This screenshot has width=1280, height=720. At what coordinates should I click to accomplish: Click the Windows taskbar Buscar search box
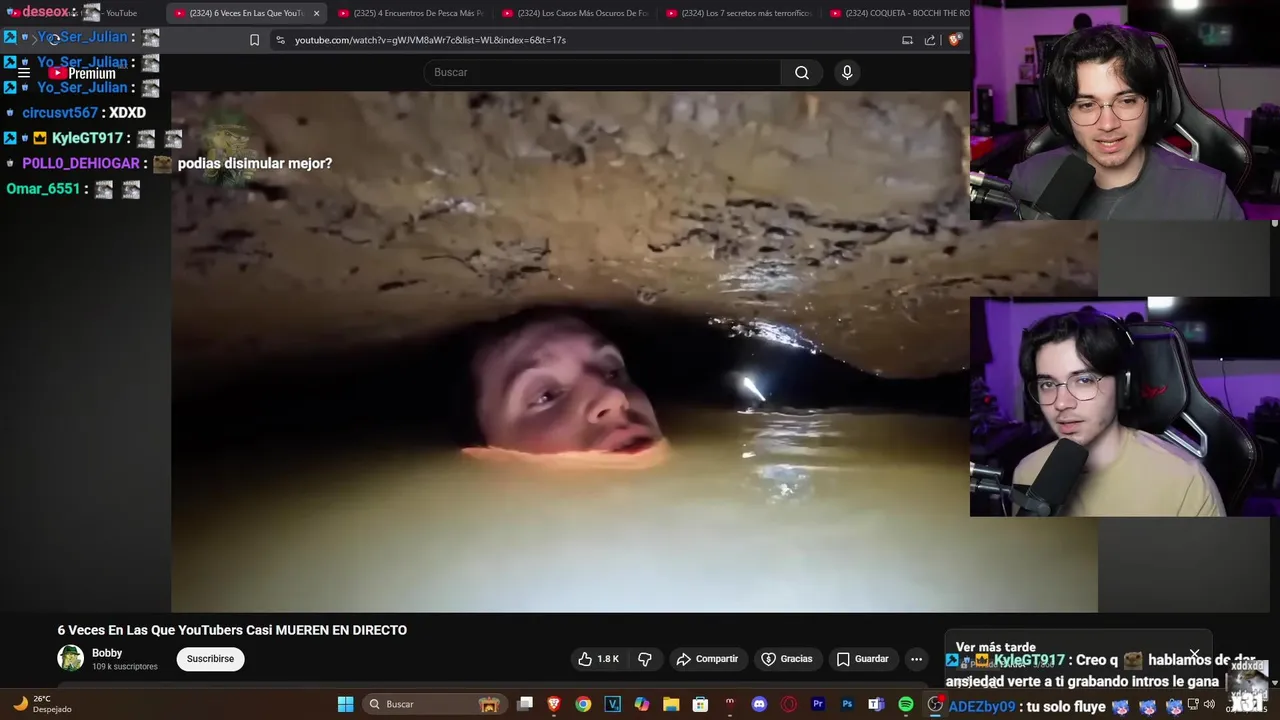(433, 704)
